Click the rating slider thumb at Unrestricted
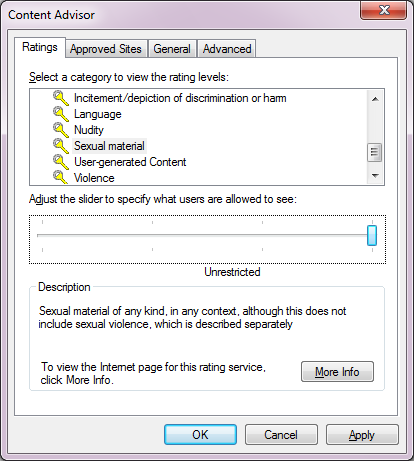Screen dimensions: 414x461 click(x=372, y=235)
